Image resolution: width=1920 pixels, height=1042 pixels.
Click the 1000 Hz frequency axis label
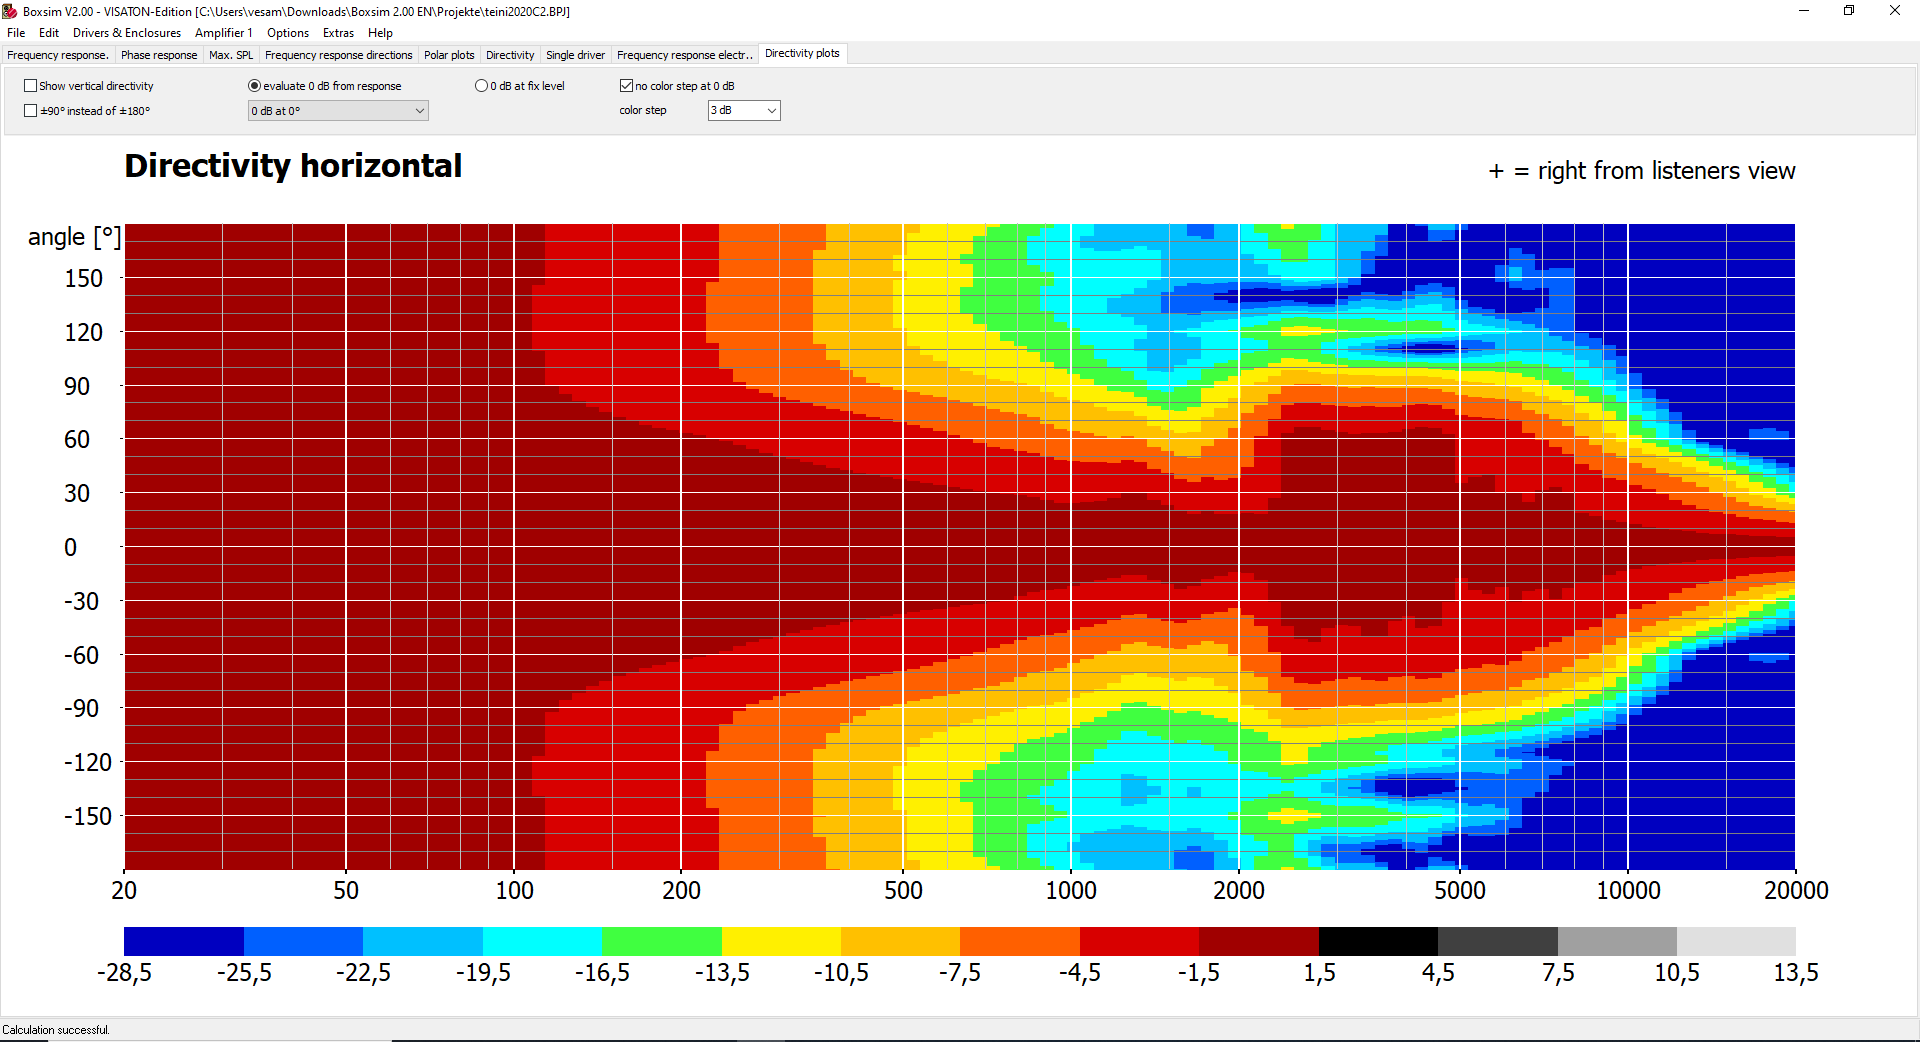point(1071,890)
